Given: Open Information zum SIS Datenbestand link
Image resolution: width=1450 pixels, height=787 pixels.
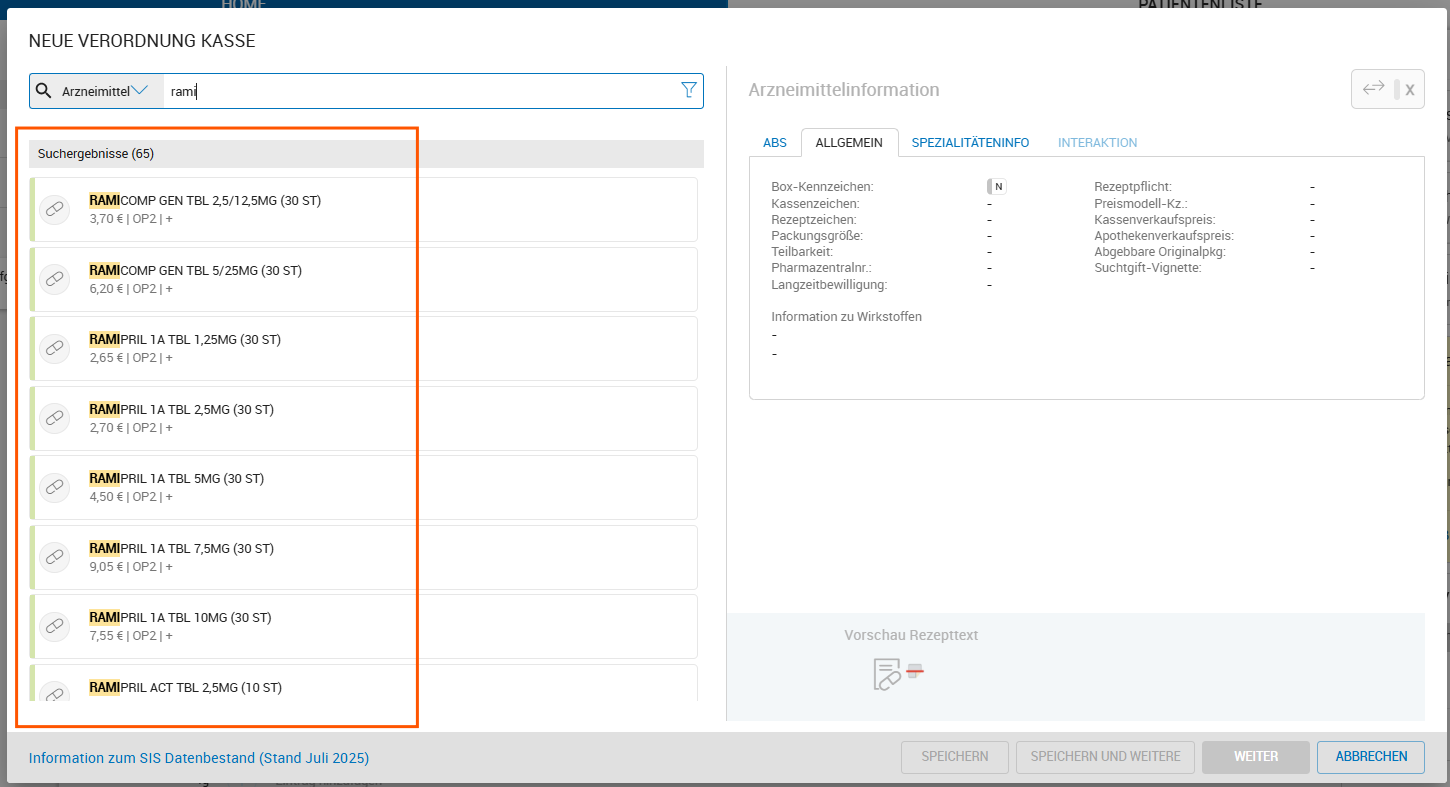Looking at the screenshot, I should coord(198,758).
